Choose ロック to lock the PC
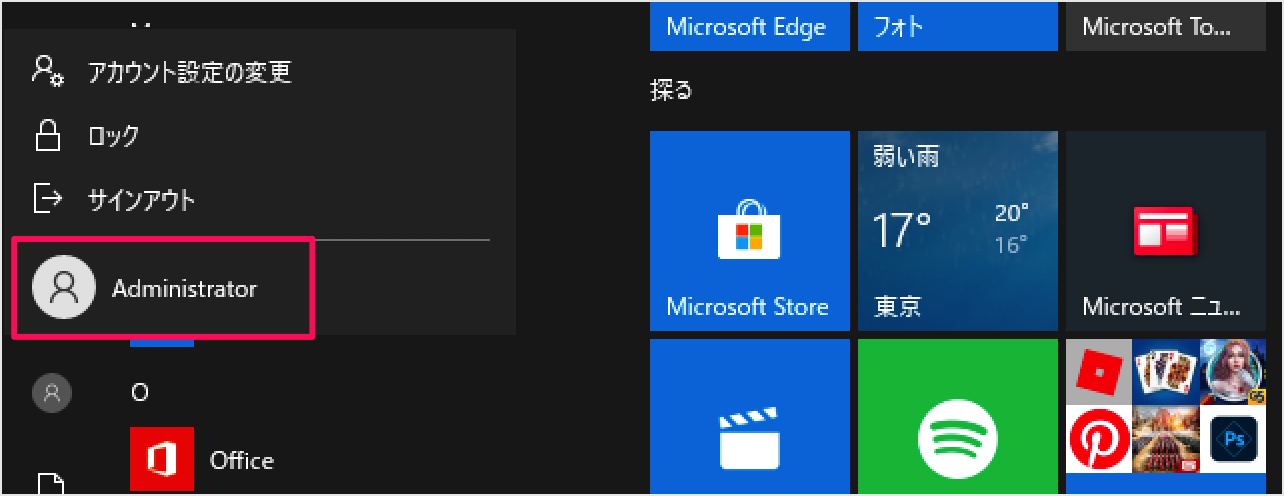 point(113,136)
